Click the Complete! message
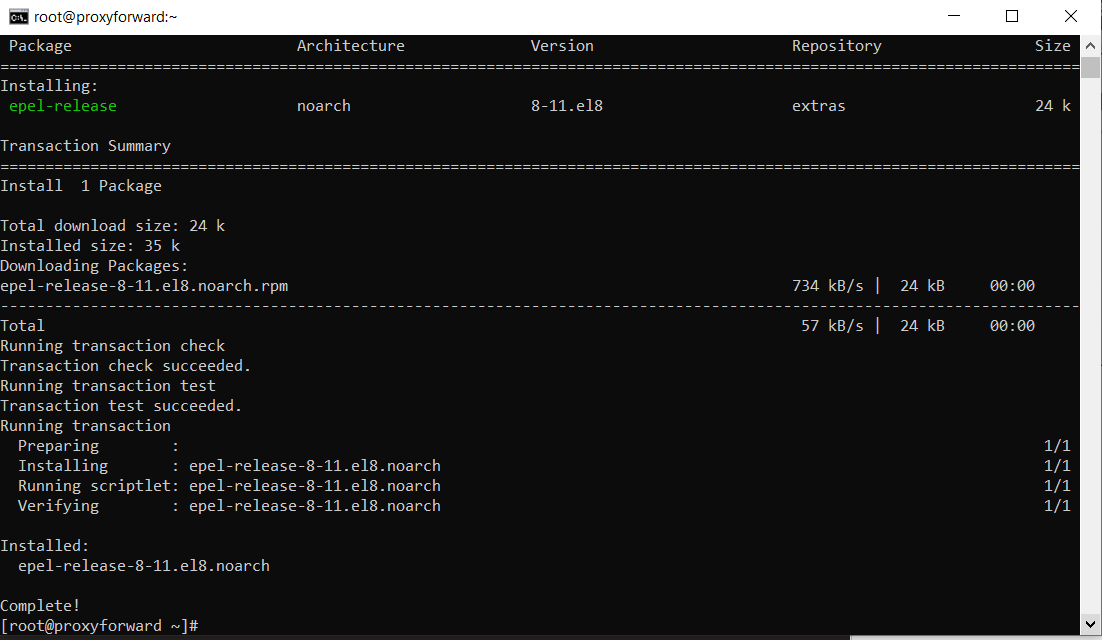Viewport: 1102px width, 640px height. click(40, 605)
